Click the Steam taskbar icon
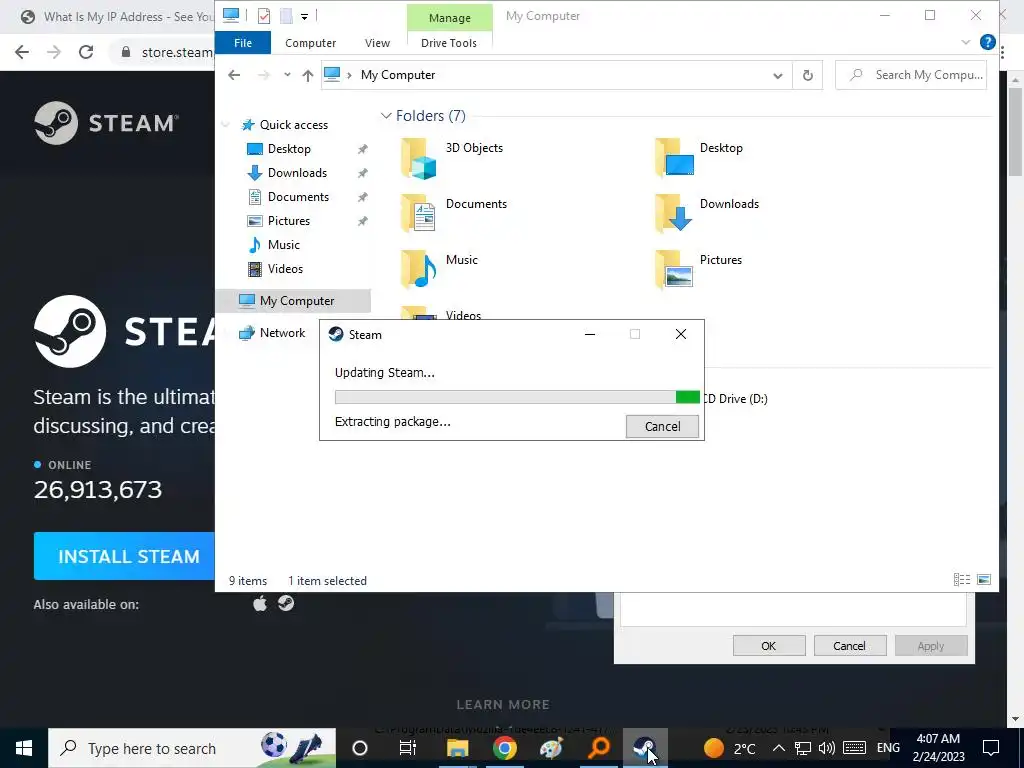1024x768 pixels. tap(645, 748)
